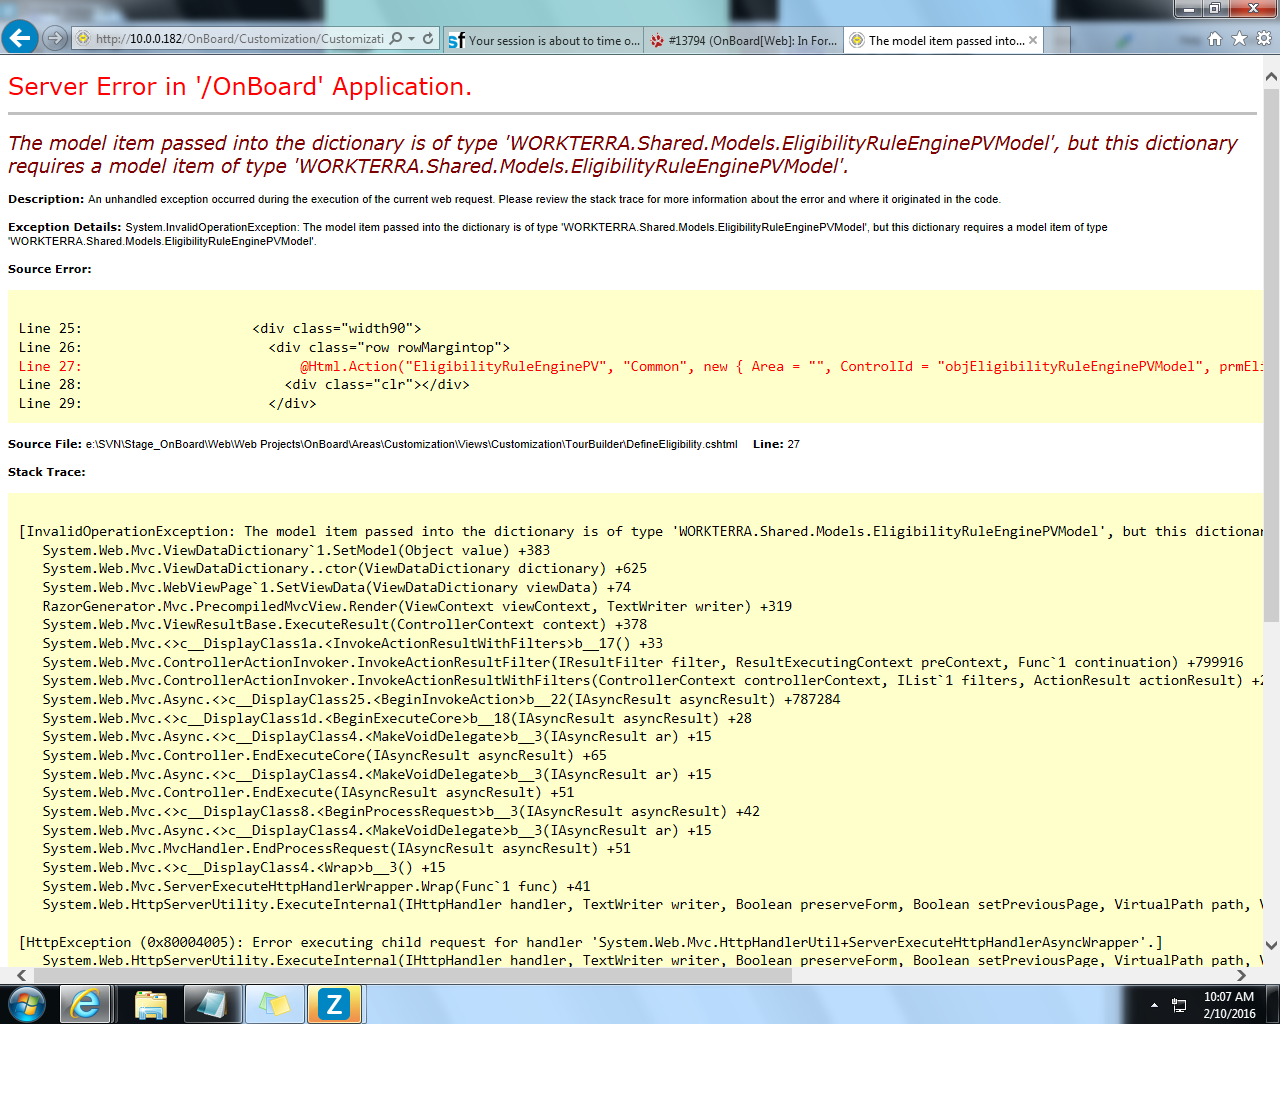
Task: Switch to the '#13794 (OnBoard[Web]' tab
Action: tap(743, 40)
